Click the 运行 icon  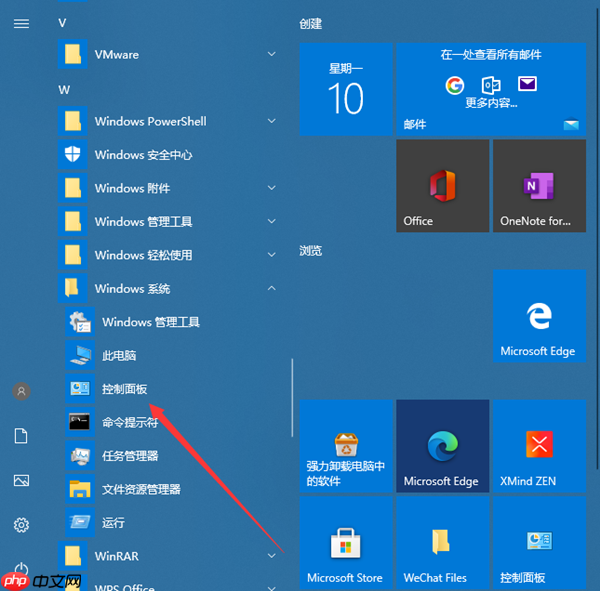(80, 522)
